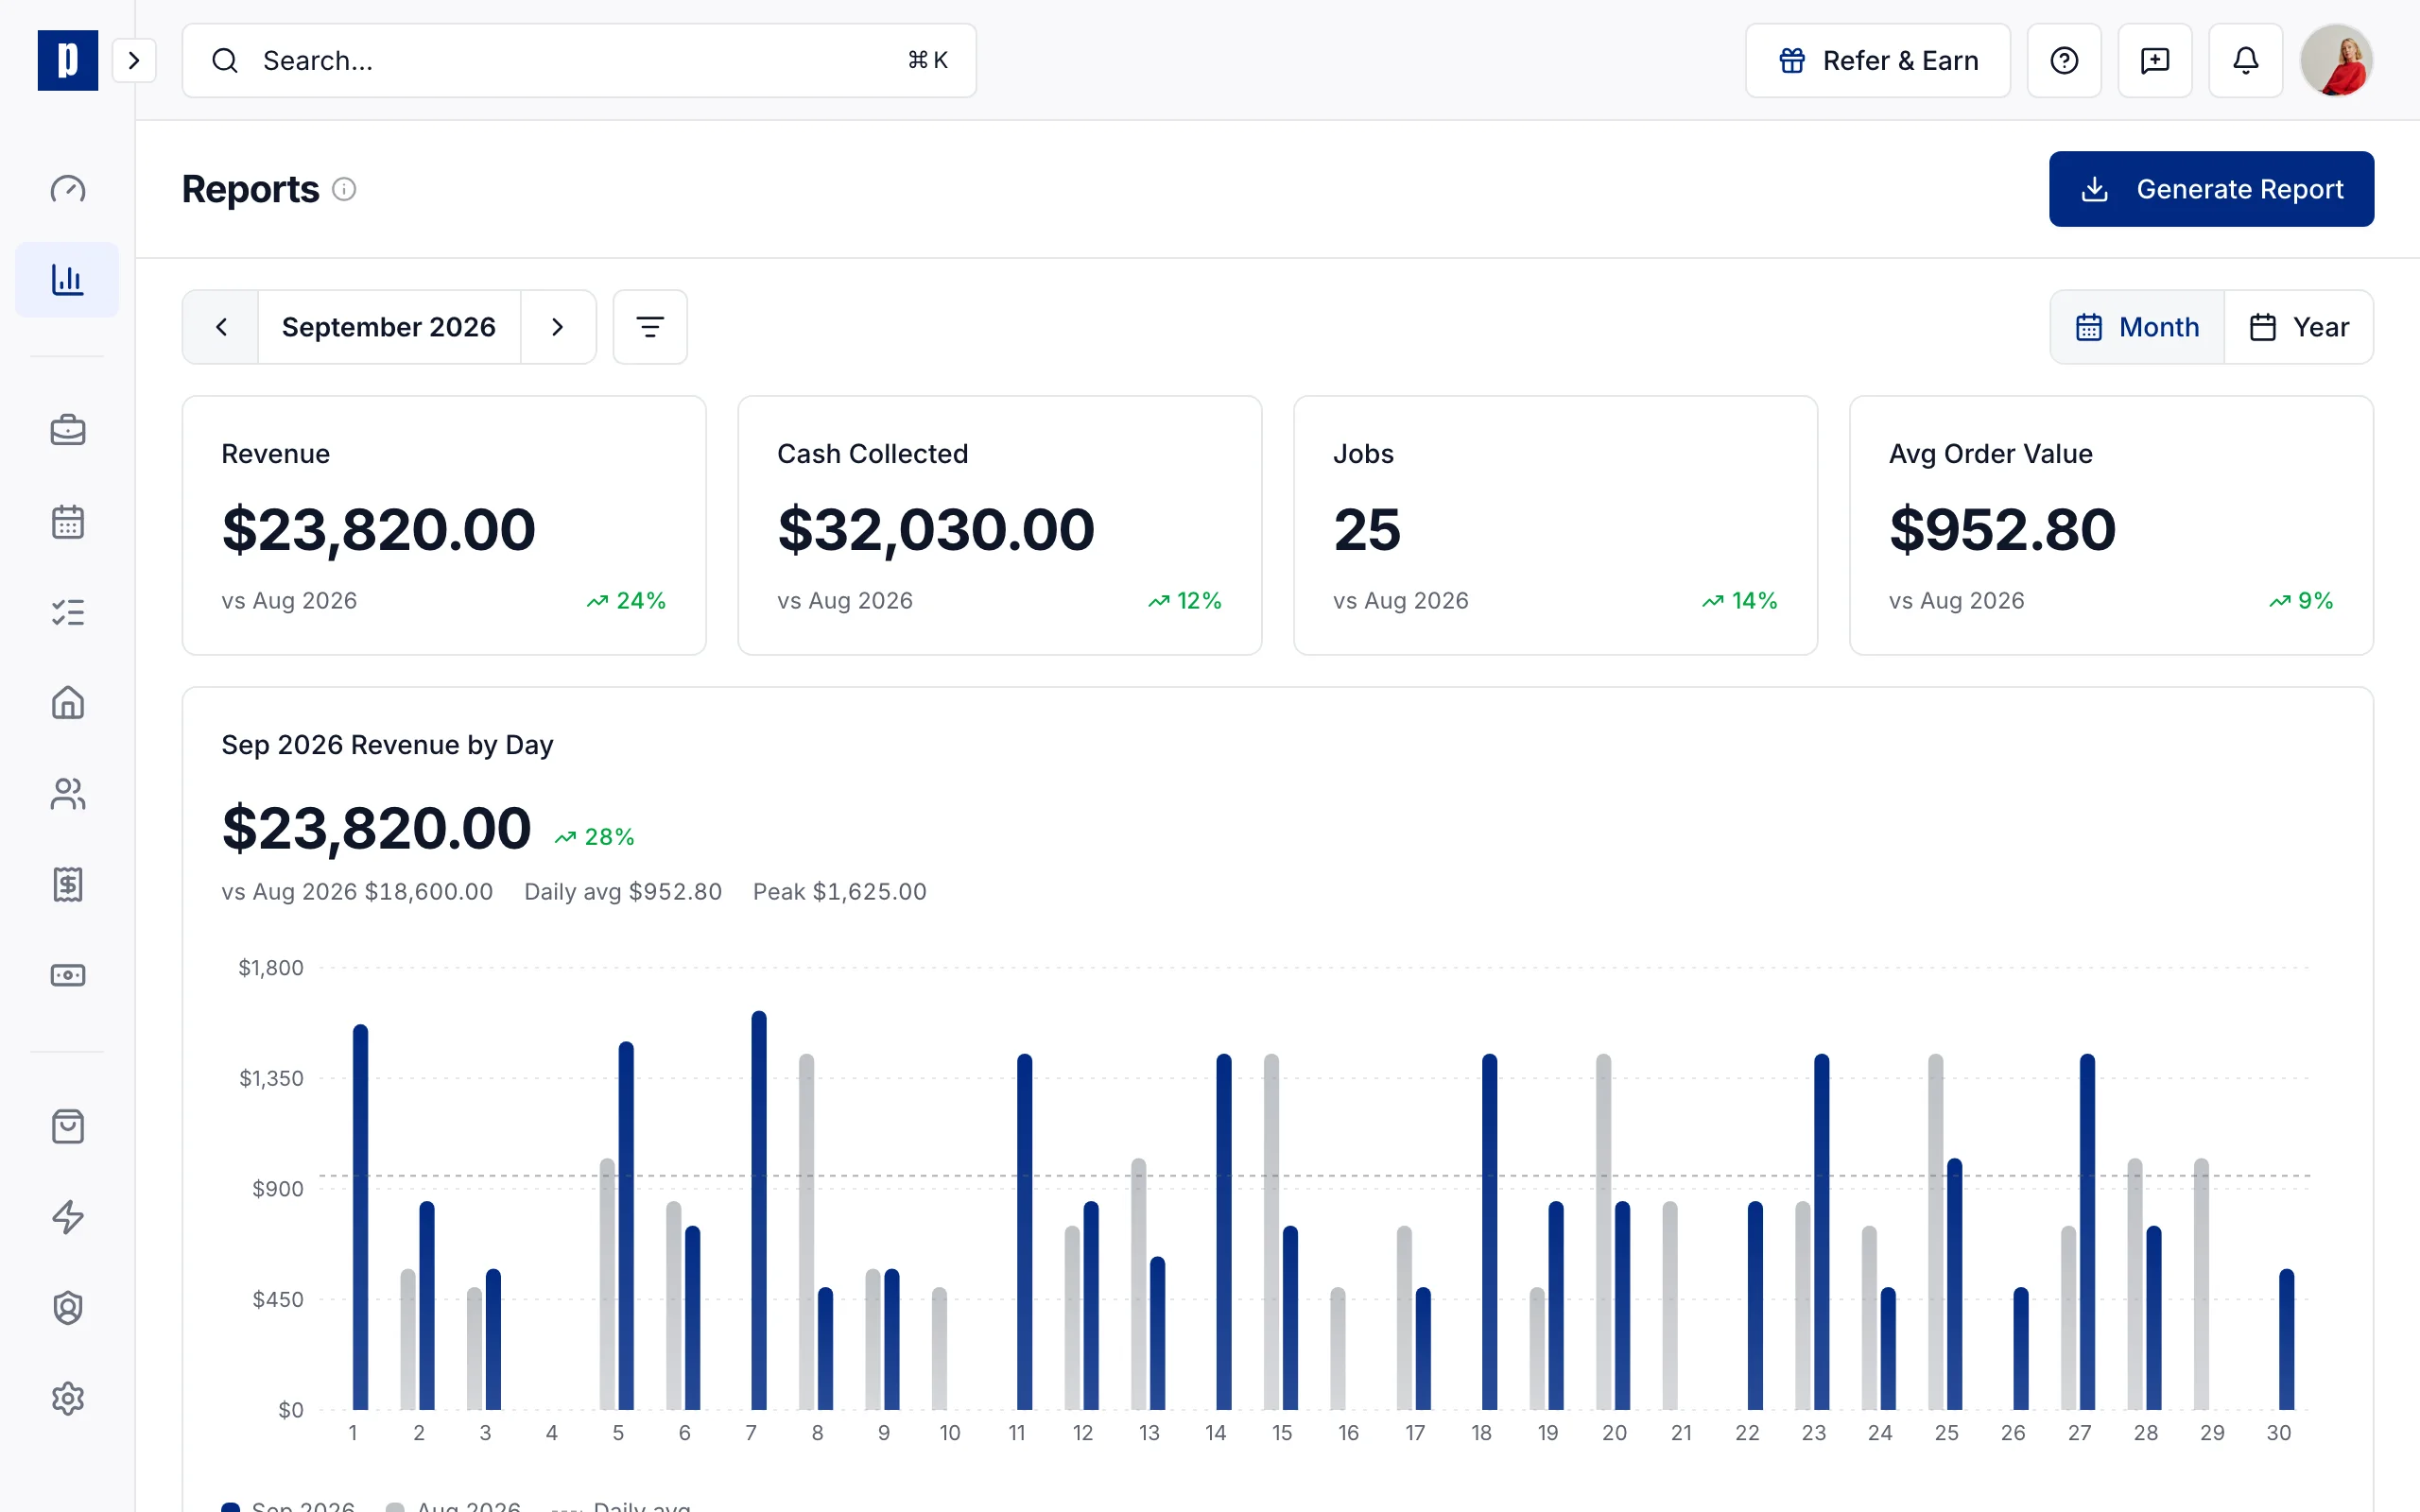Click the vs Aug 2026 $18,600.00 text
The width and height of the screenshot is (2420, 1512).
[357, 891]
